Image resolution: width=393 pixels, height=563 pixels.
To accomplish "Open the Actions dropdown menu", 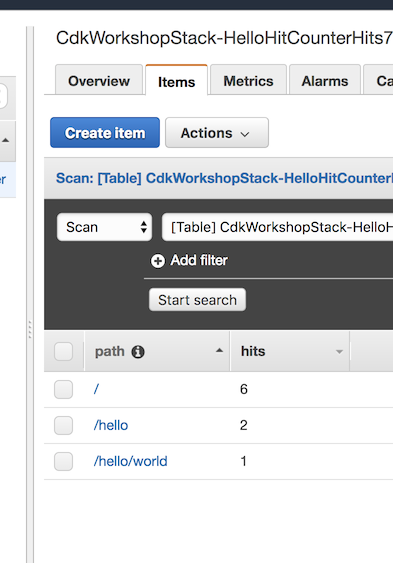I will click(x=217, y=133).
